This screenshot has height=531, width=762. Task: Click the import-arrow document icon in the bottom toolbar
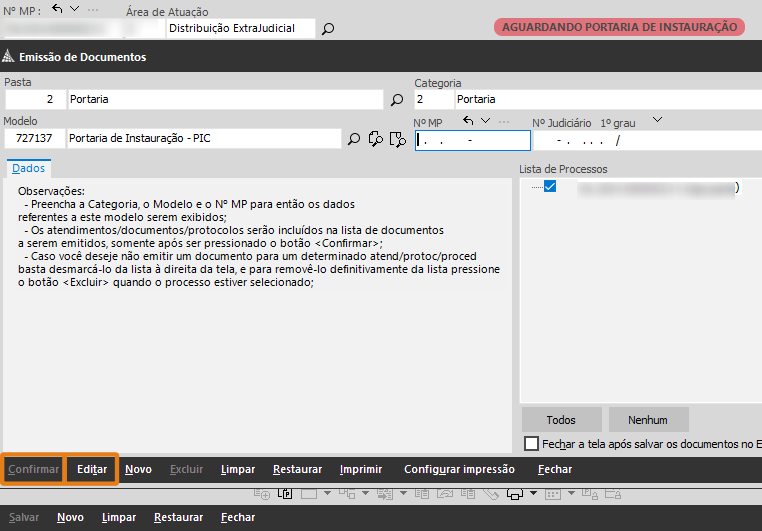(385, 494)
